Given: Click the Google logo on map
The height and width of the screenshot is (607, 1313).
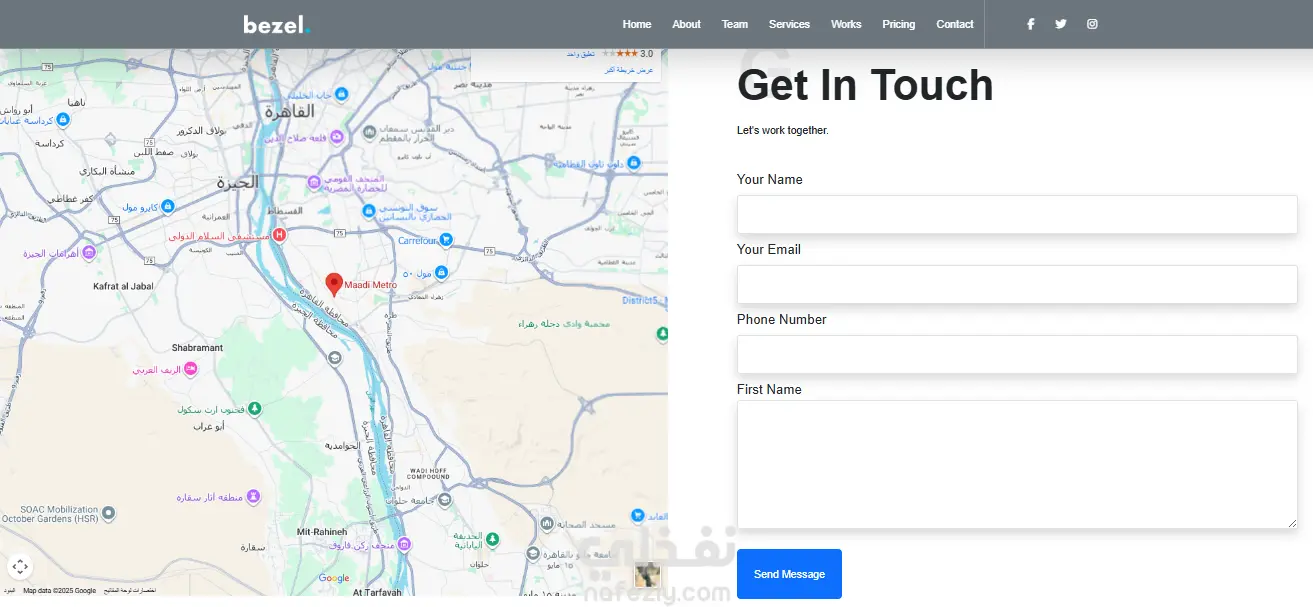Looking at the screenshot, I should tap(334, 578).
